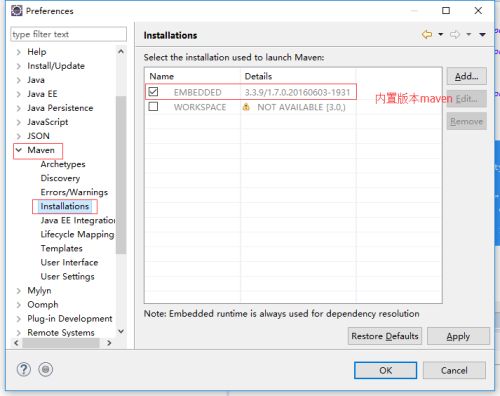
Task: Click the horizontal scrollbar thumb in tree
Action: point(61,343)
